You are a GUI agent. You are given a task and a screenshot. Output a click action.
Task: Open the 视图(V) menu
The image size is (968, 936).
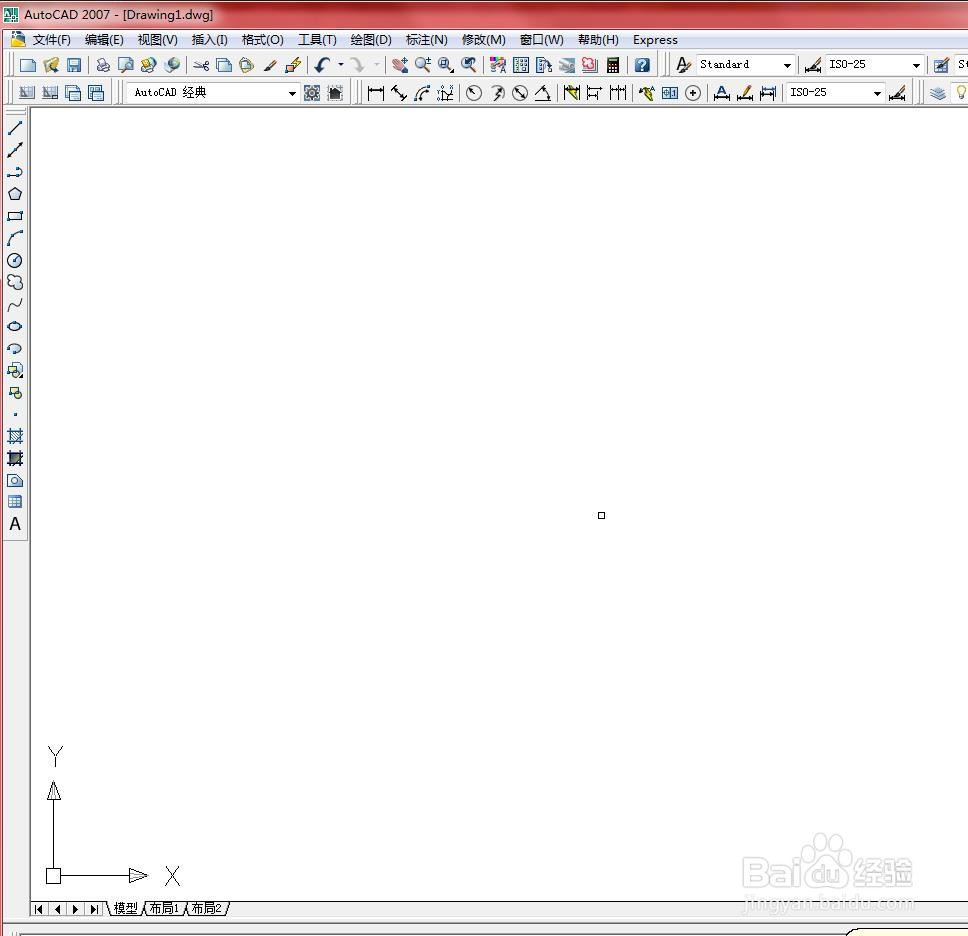point(157,40)
